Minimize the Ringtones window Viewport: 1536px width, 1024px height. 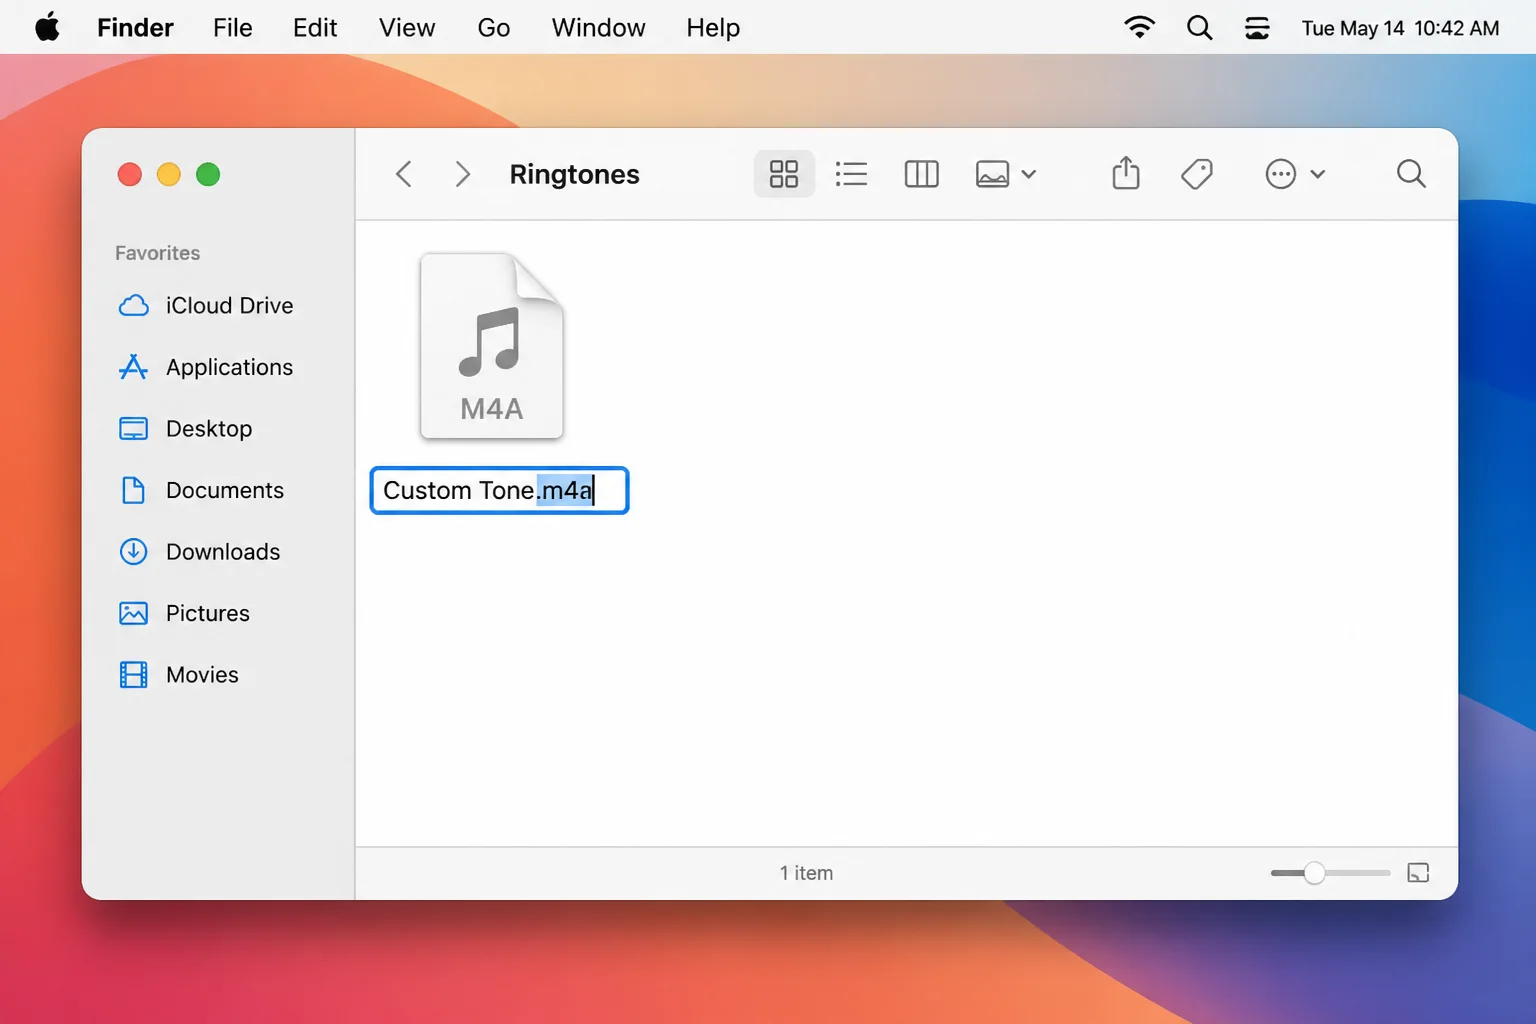169,174
